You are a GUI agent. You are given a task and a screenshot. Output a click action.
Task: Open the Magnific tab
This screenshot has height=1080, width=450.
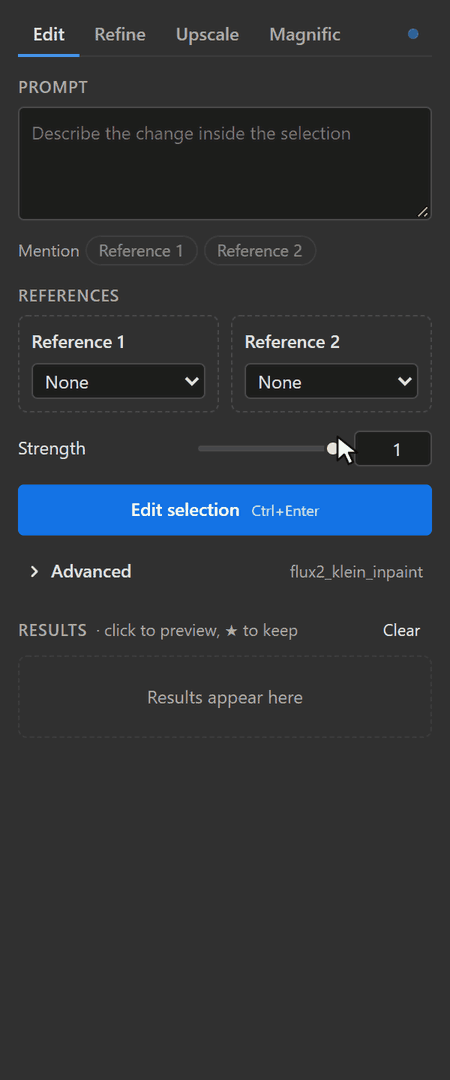coord(305,34)
